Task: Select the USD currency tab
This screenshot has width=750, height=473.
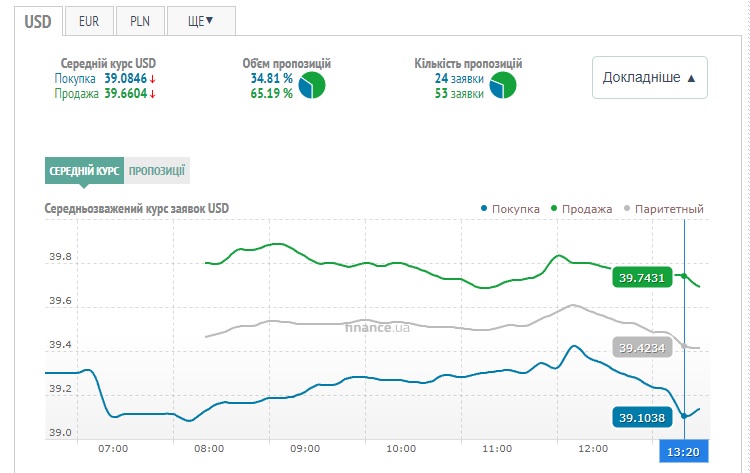Action: tap(36, 19)
